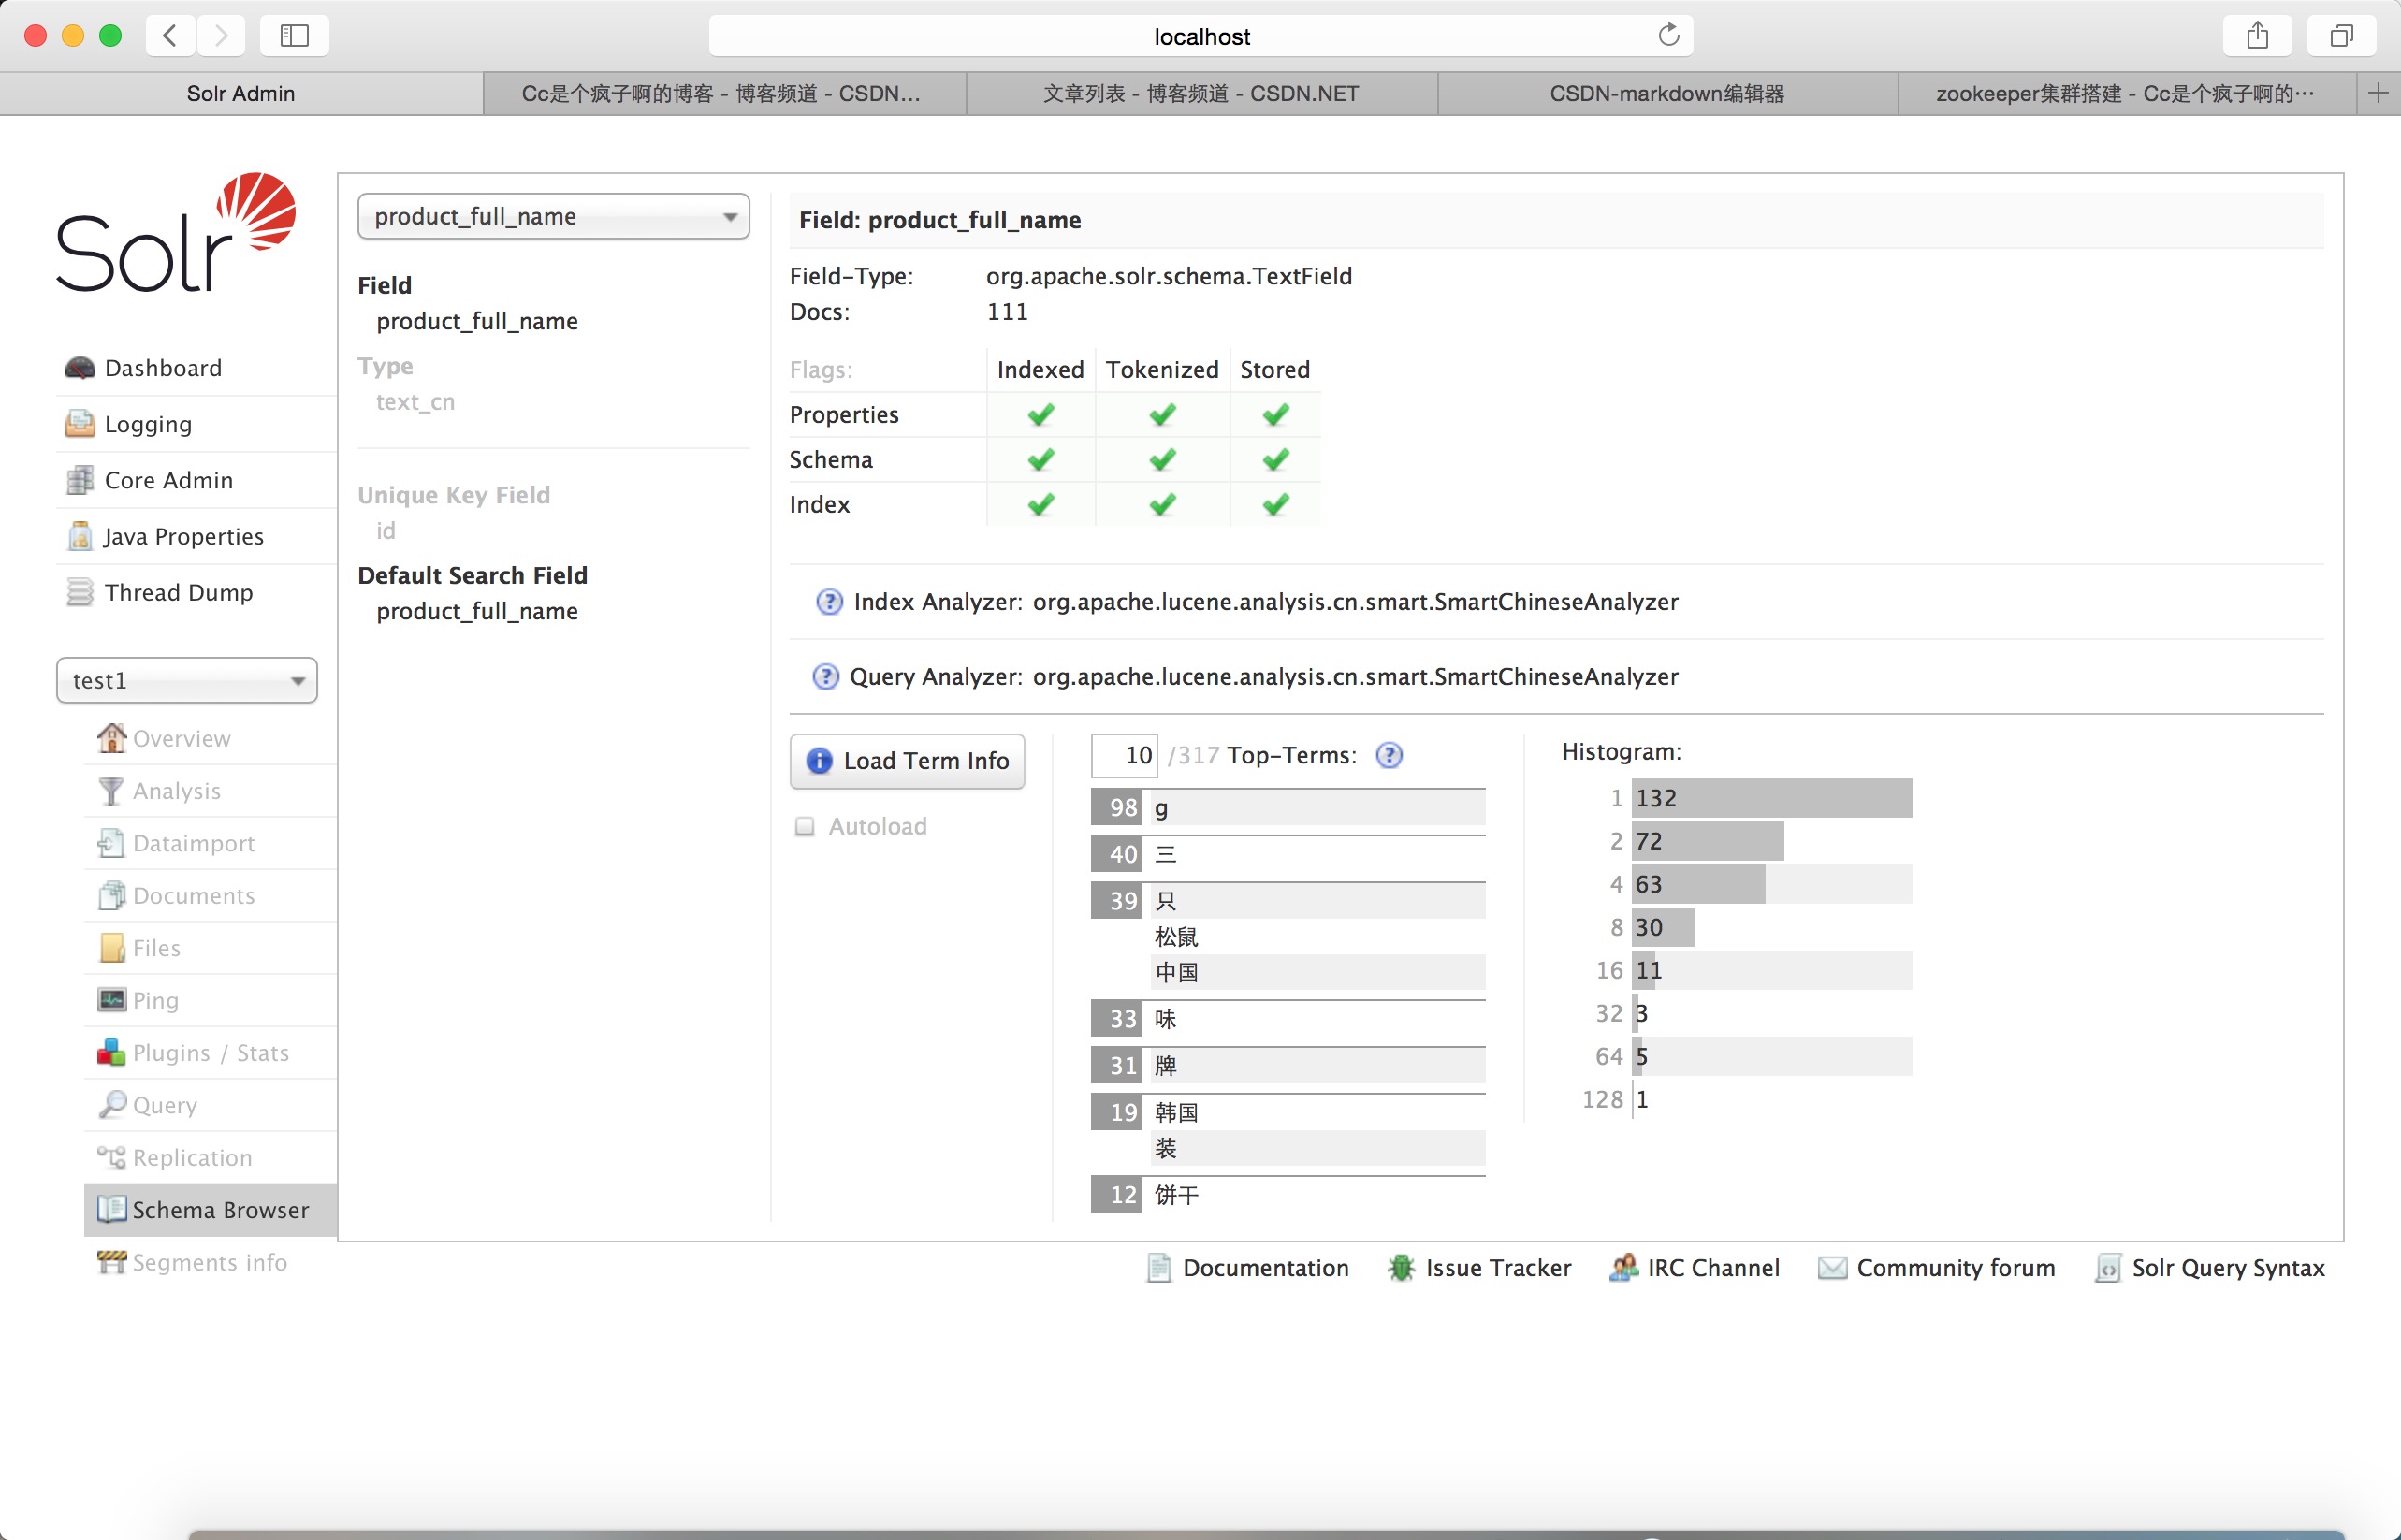This screenshot has width=2401, height=1540.
Task: Click the Replication icon in sidebar
Action: (112, 1156)
